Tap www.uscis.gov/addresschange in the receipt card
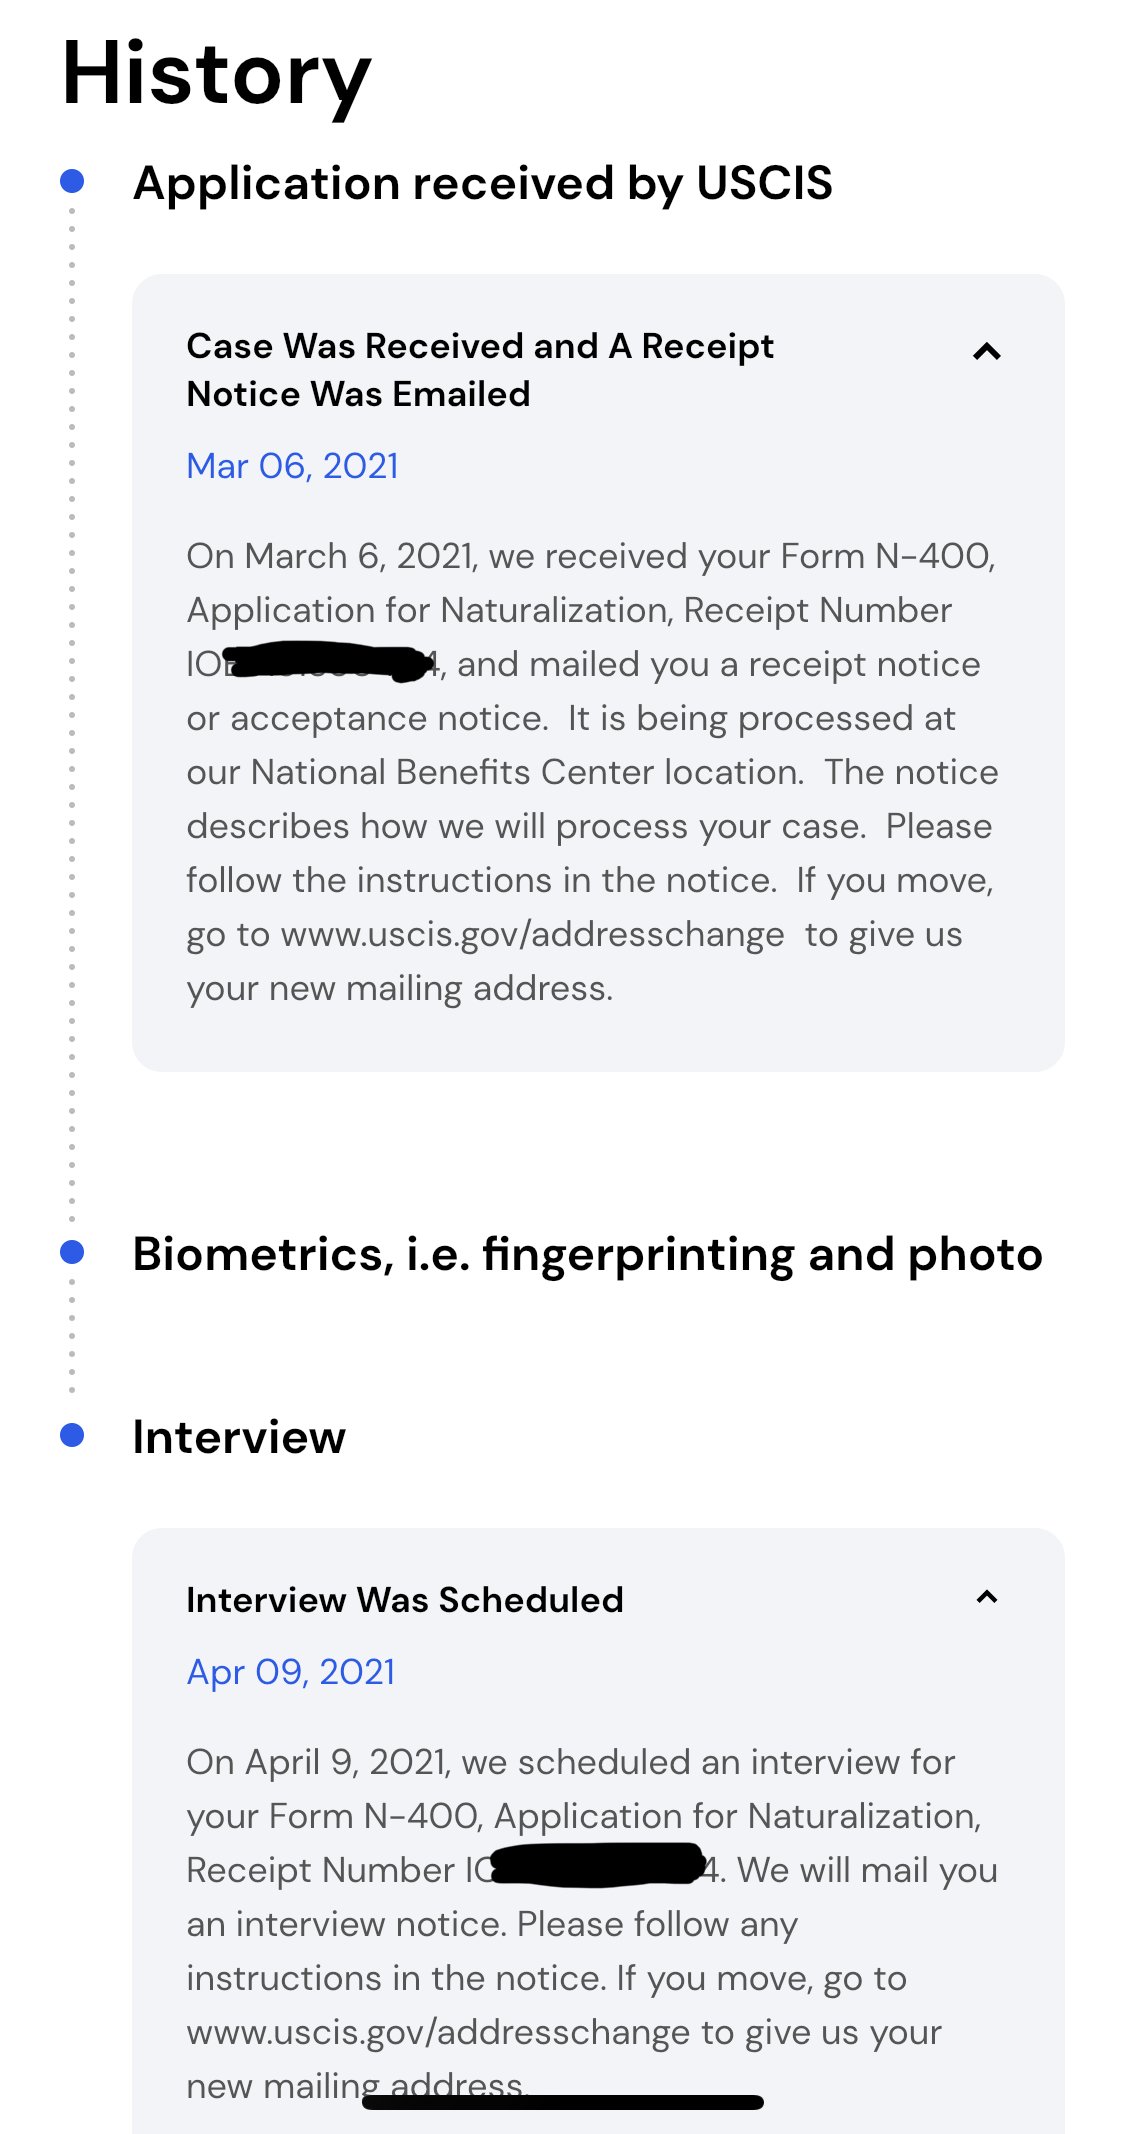 (533, 935)
